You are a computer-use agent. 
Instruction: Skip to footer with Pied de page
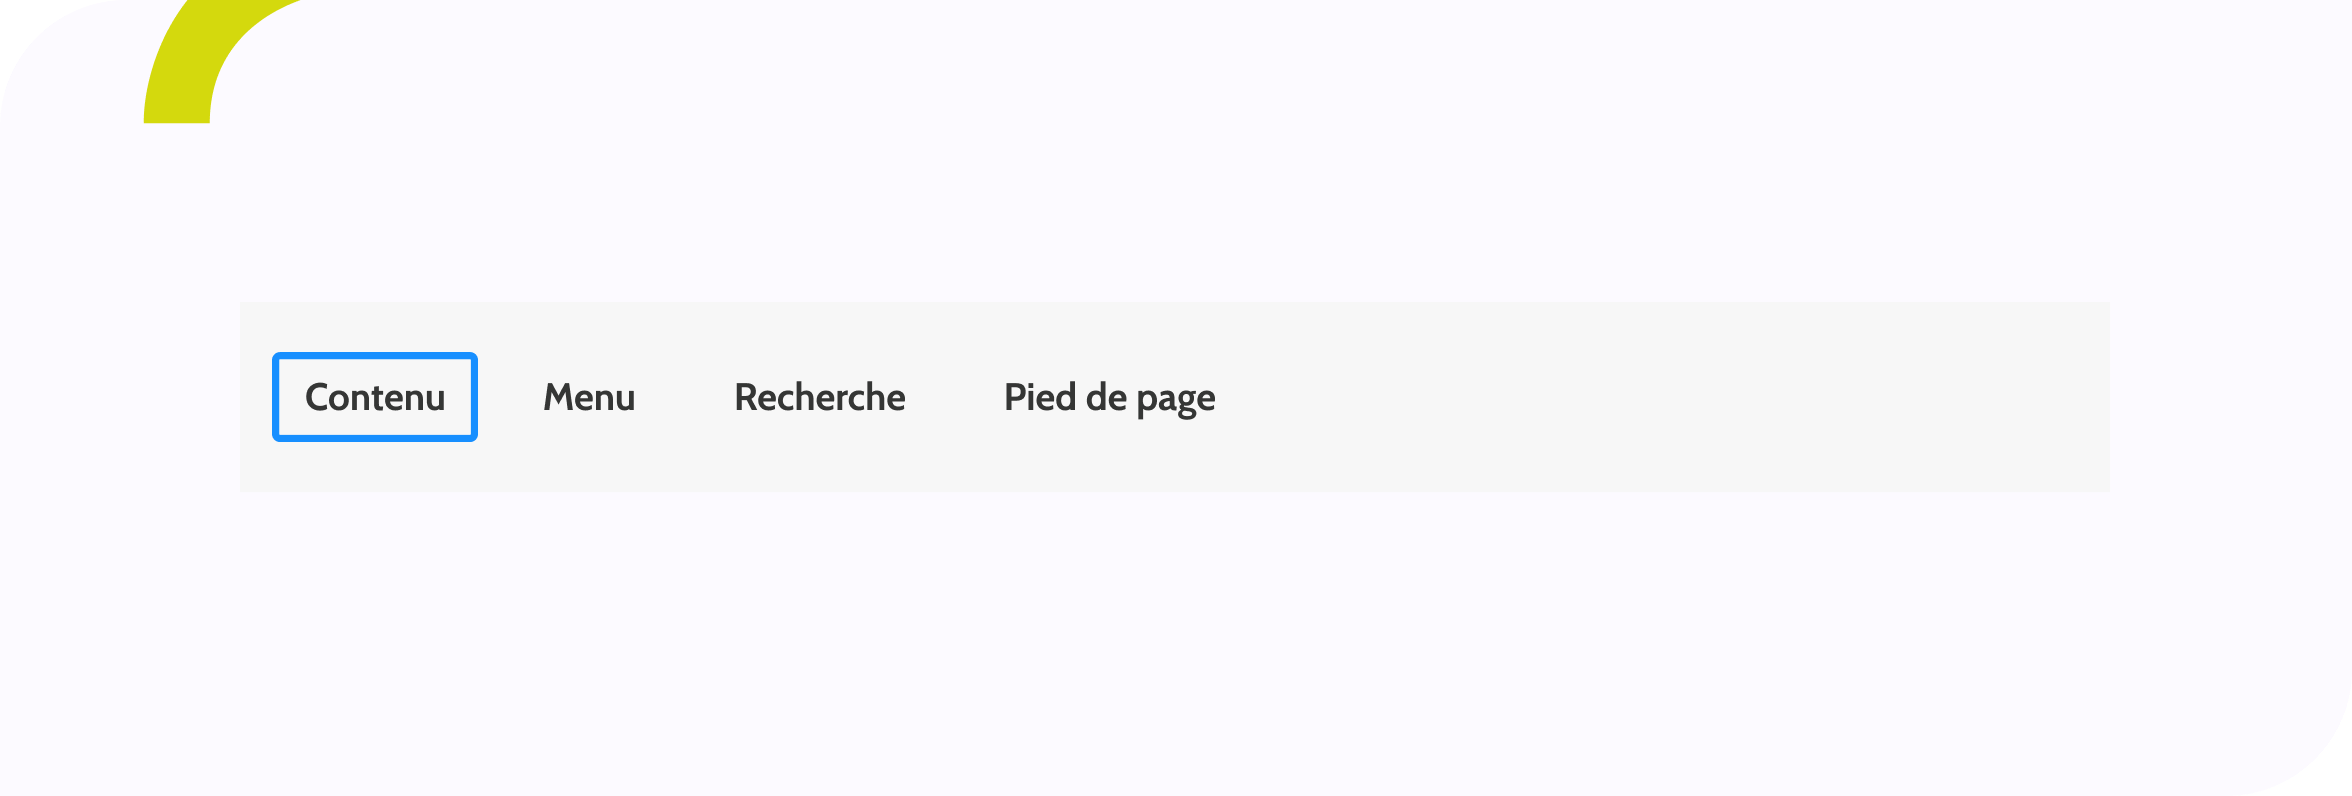pyautogui.click(x=1110, y=397)
